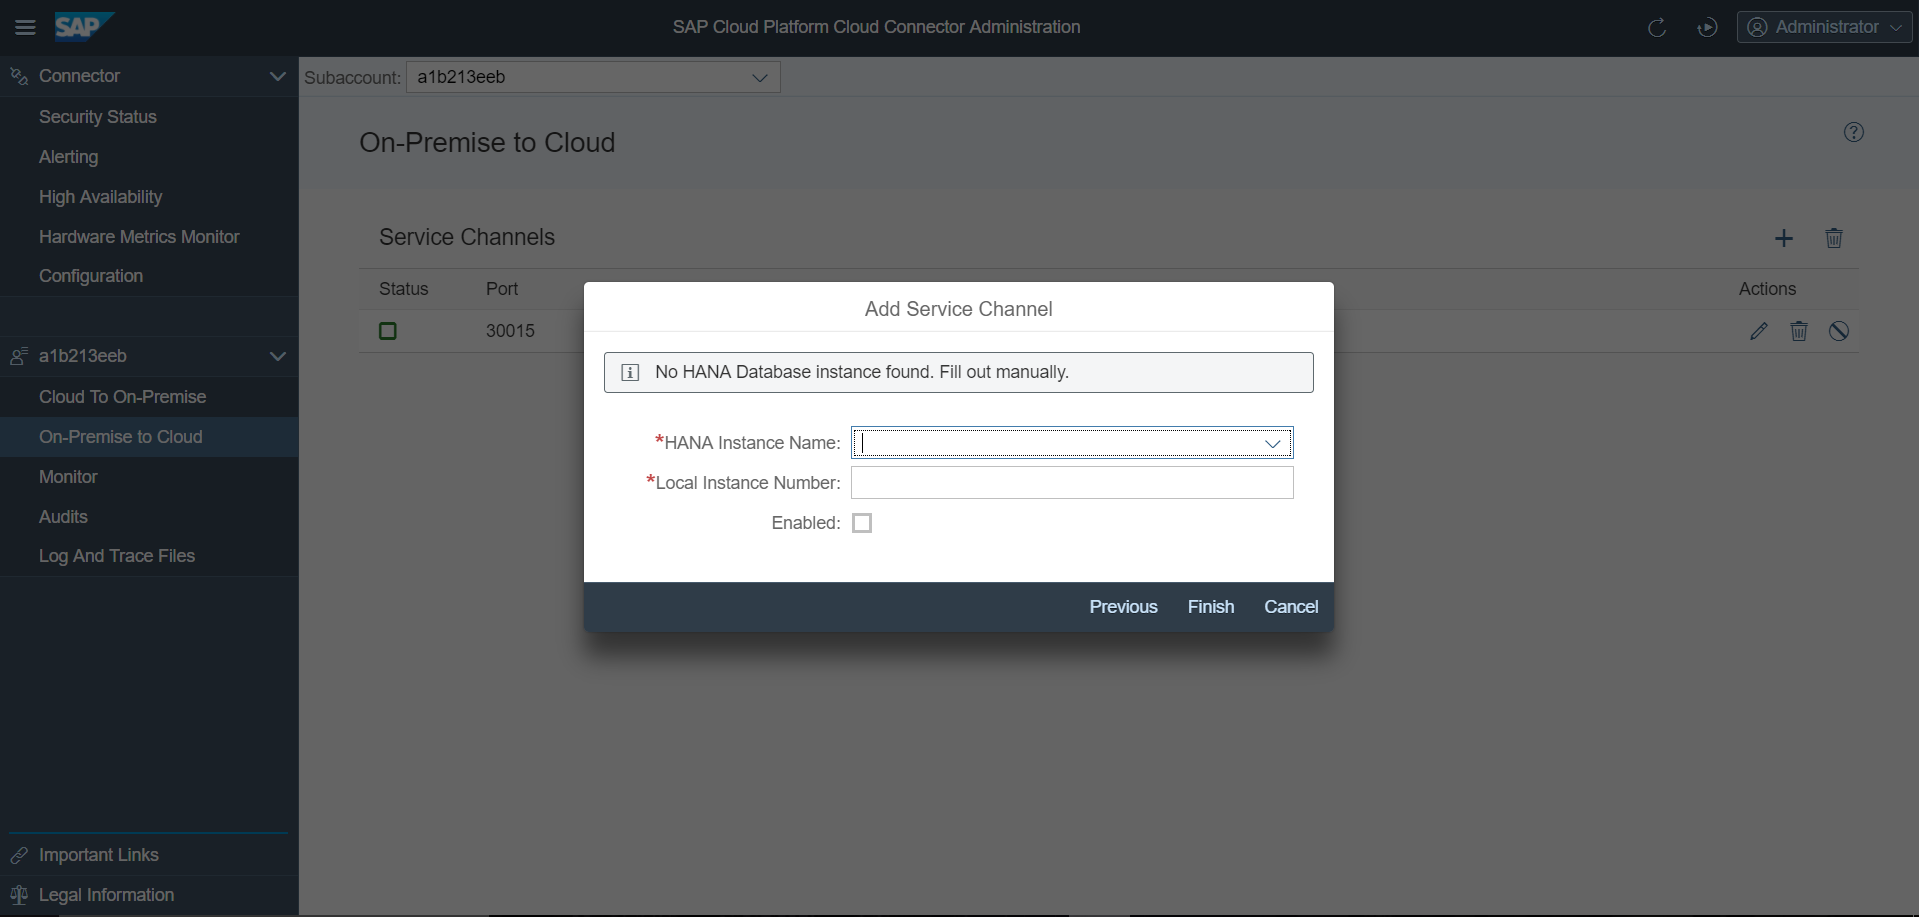Click the SAP logo
Image resolution: width=1919 pixels, height=917 pixels.
coord(84,26)
